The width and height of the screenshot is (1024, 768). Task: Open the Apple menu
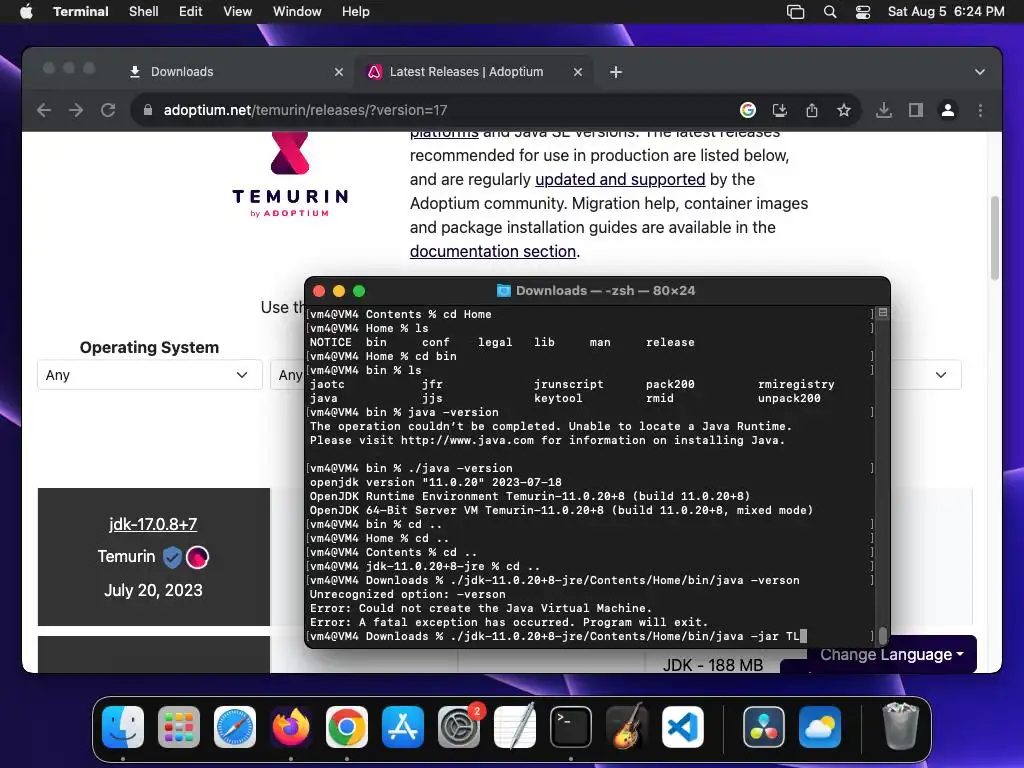tap(26, 12)
